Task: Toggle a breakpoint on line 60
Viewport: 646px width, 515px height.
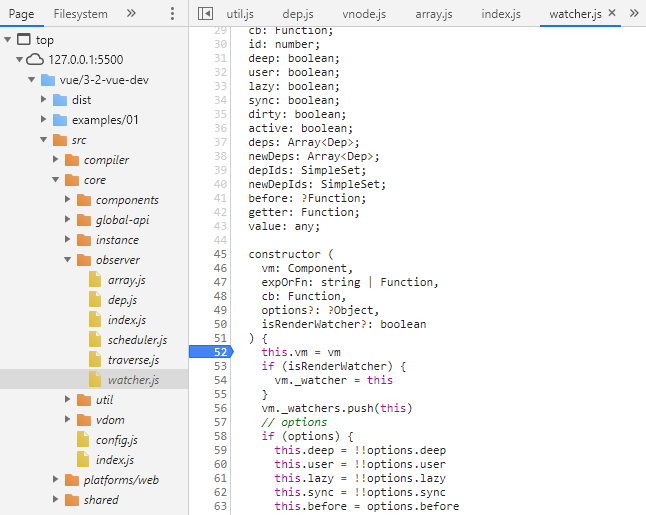Action: coord(220,464)
